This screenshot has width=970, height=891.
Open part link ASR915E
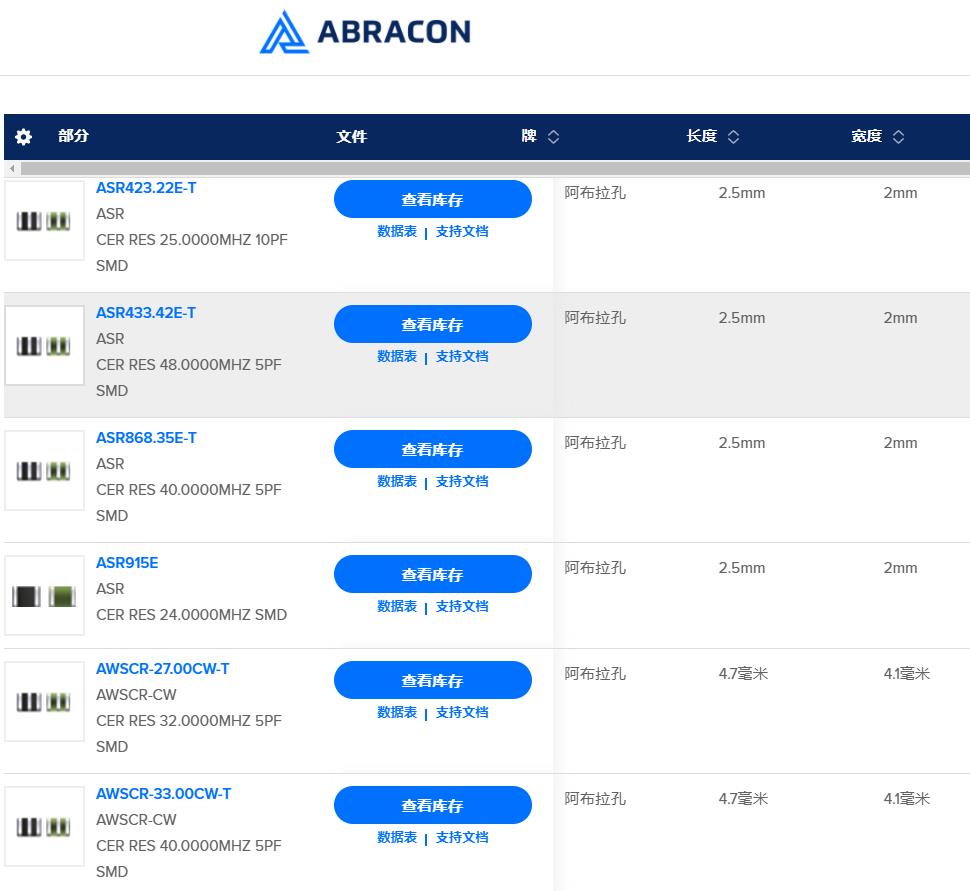click(127, 563)
